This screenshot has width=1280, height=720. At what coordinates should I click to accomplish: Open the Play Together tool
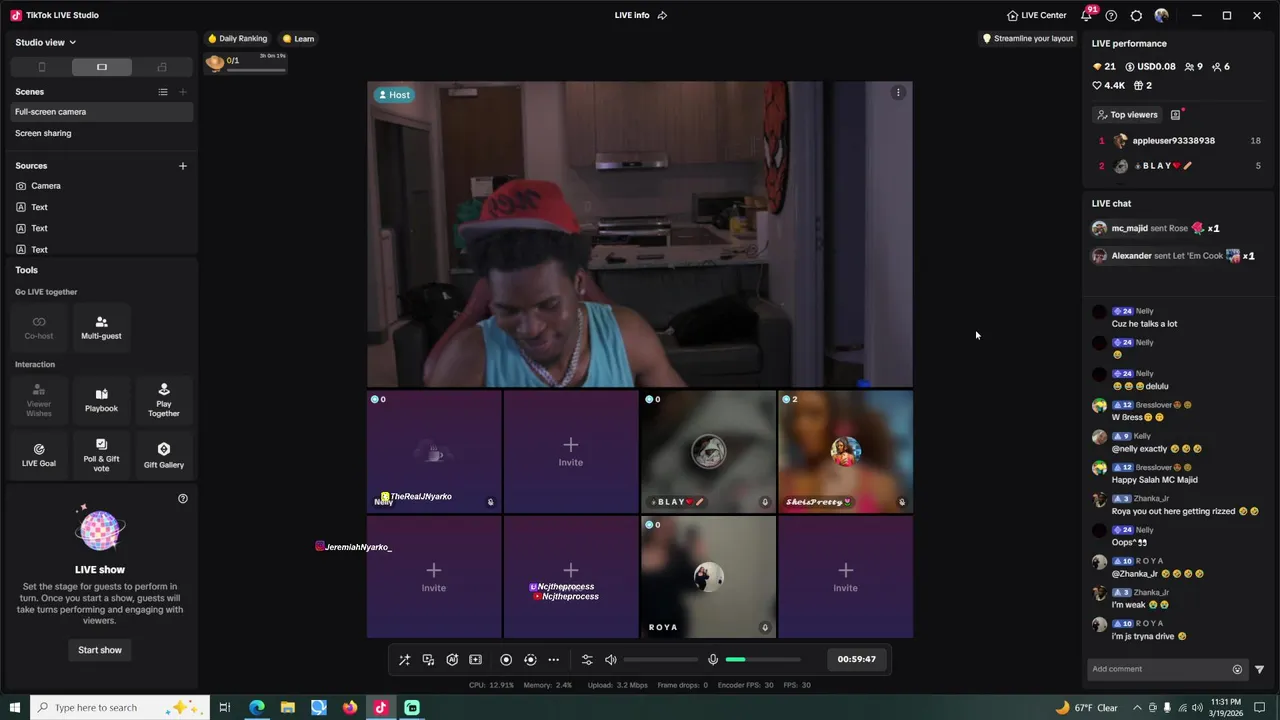point(164,400)
